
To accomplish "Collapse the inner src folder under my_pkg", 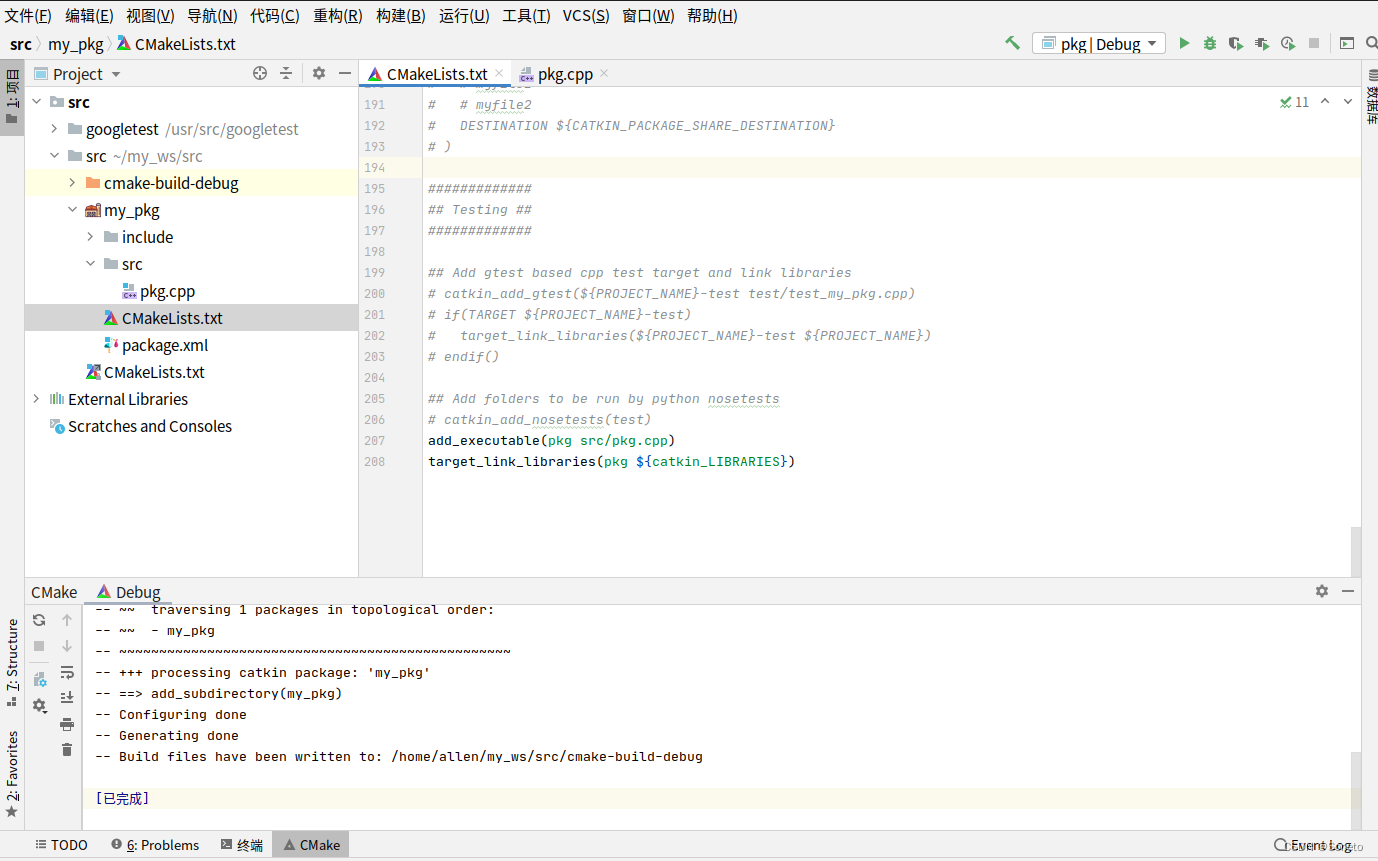I will (90, 264).
